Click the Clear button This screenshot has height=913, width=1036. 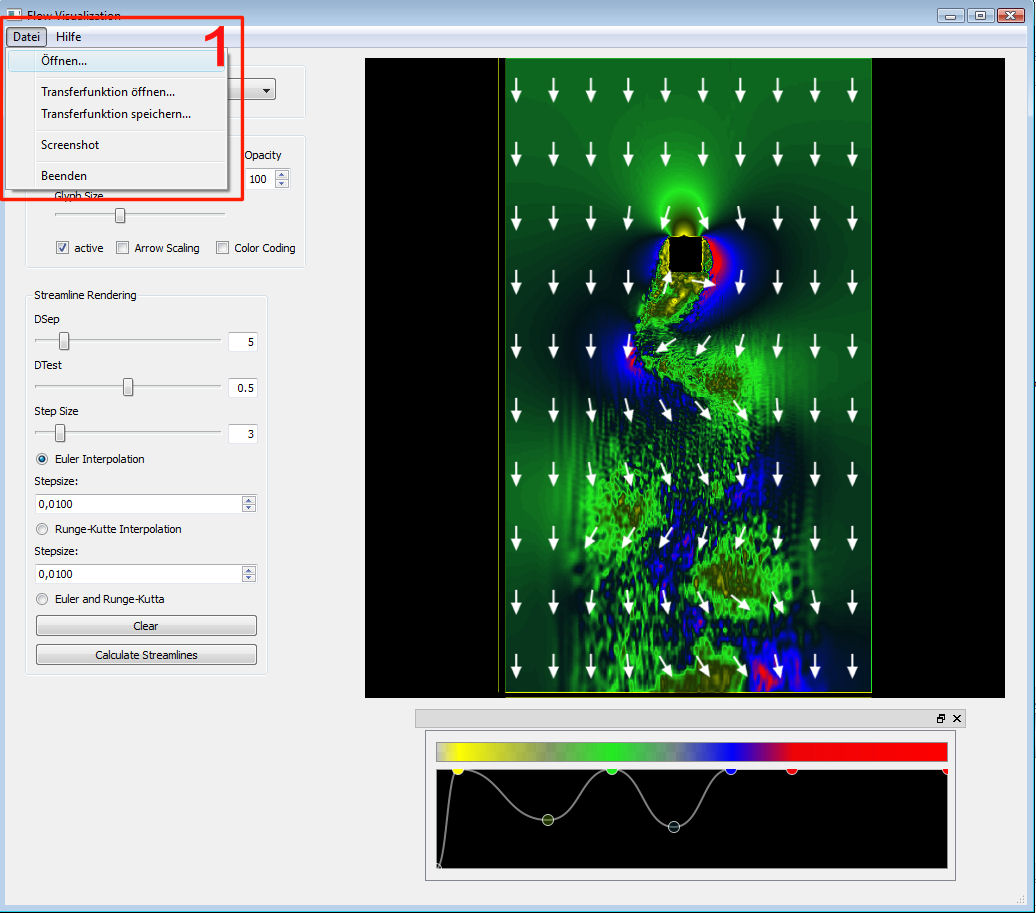coord(146,626)
